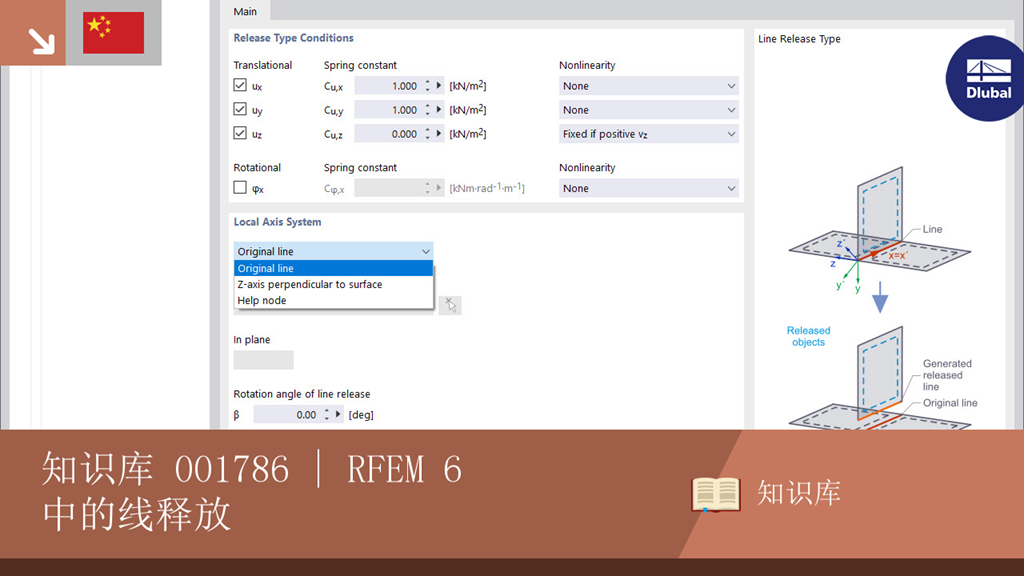The height and width of the screenshot is (576, 1024).
Task: Toggle the uz translational checkbox
Action: [x=240, y=133]
